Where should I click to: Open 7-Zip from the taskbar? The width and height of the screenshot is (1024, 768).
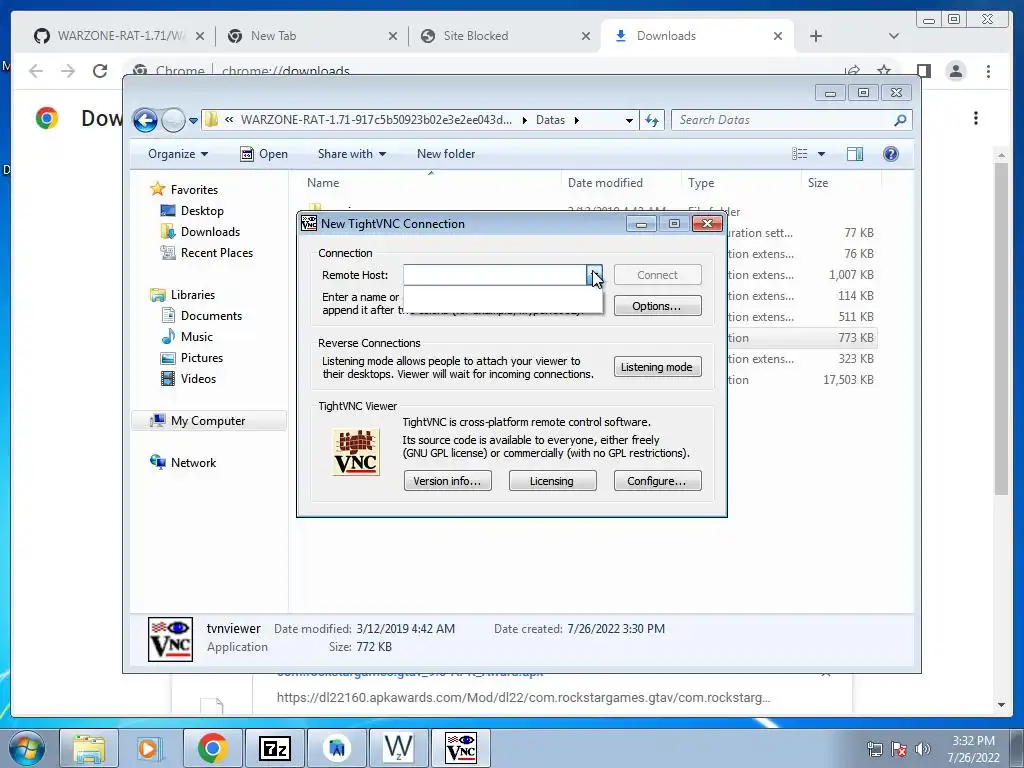(274, 748)
